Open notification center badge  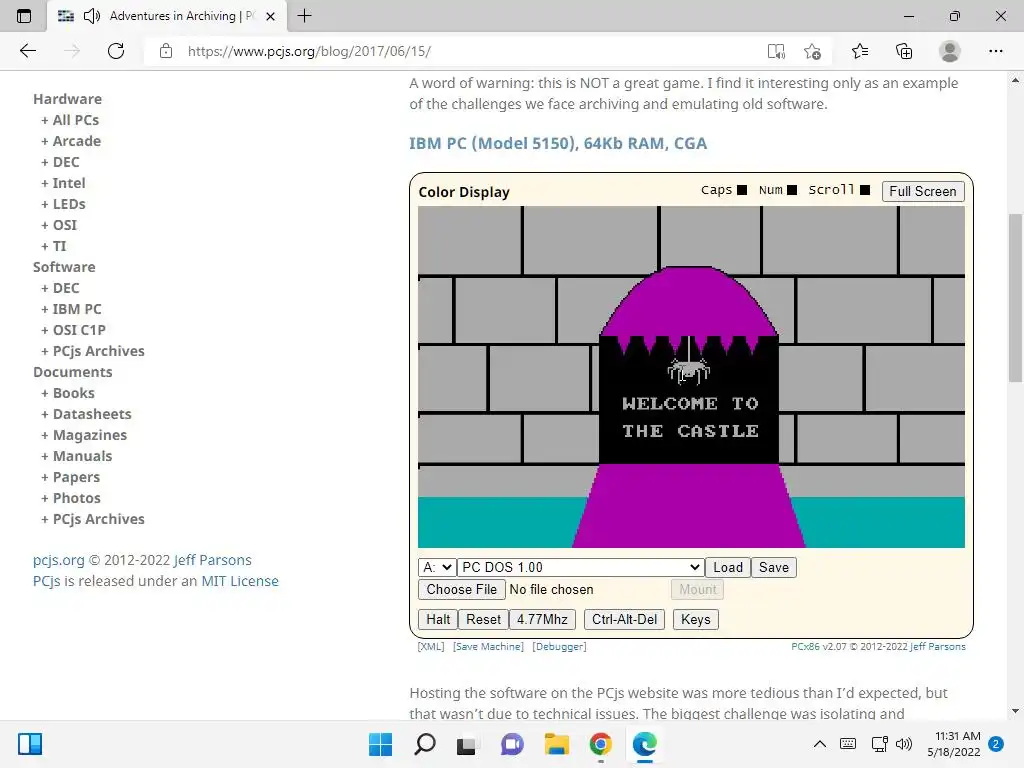[995, 744]
